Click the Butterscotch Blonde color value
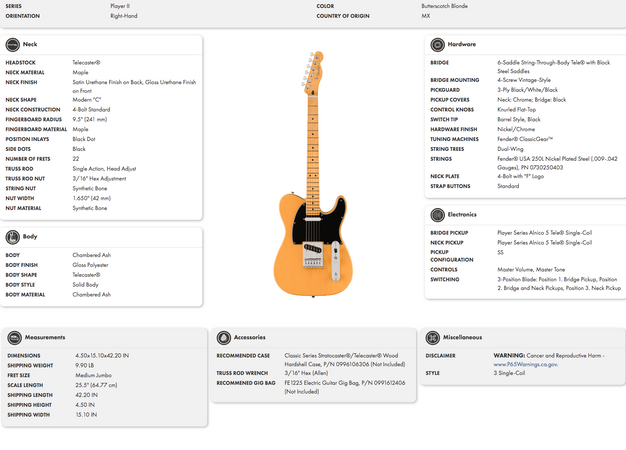626x450 pixels. [445, 6]
